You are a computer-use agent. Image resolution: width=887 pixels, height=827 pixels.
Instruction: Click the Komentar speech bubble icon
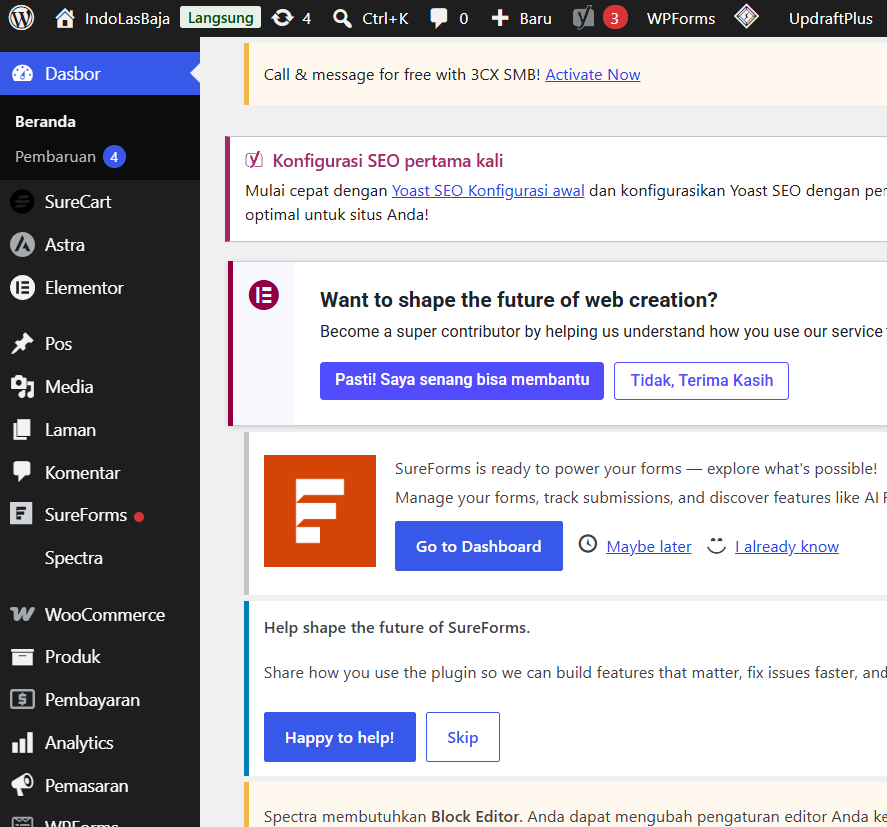coord(22,472)
